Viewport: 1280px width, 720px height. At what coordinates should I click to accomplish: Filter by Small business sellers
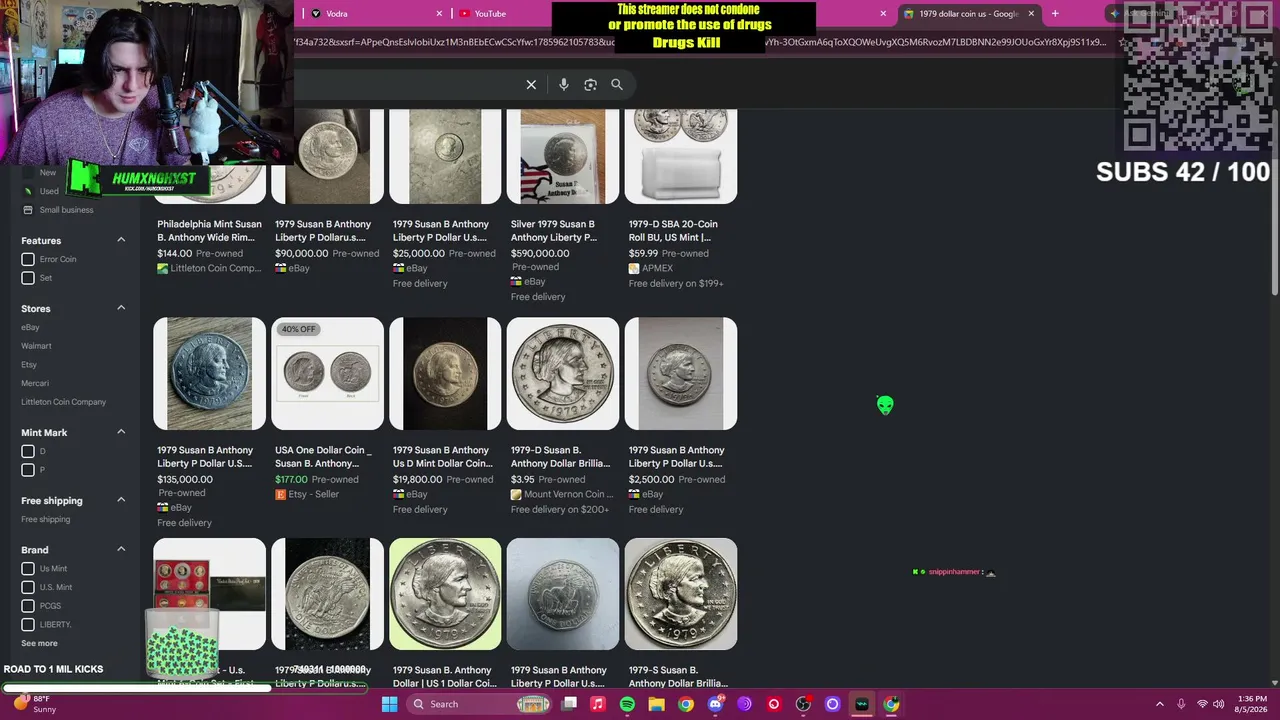[x=66, y=210]
